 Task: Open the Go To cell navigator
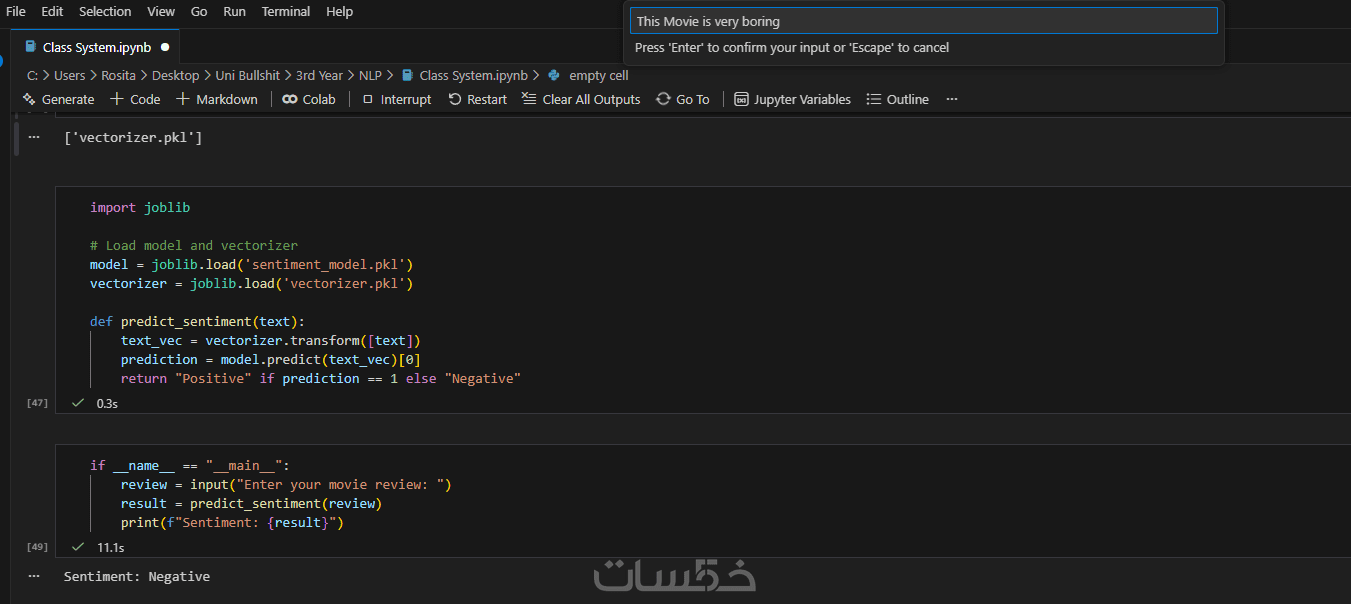(683, 99)
